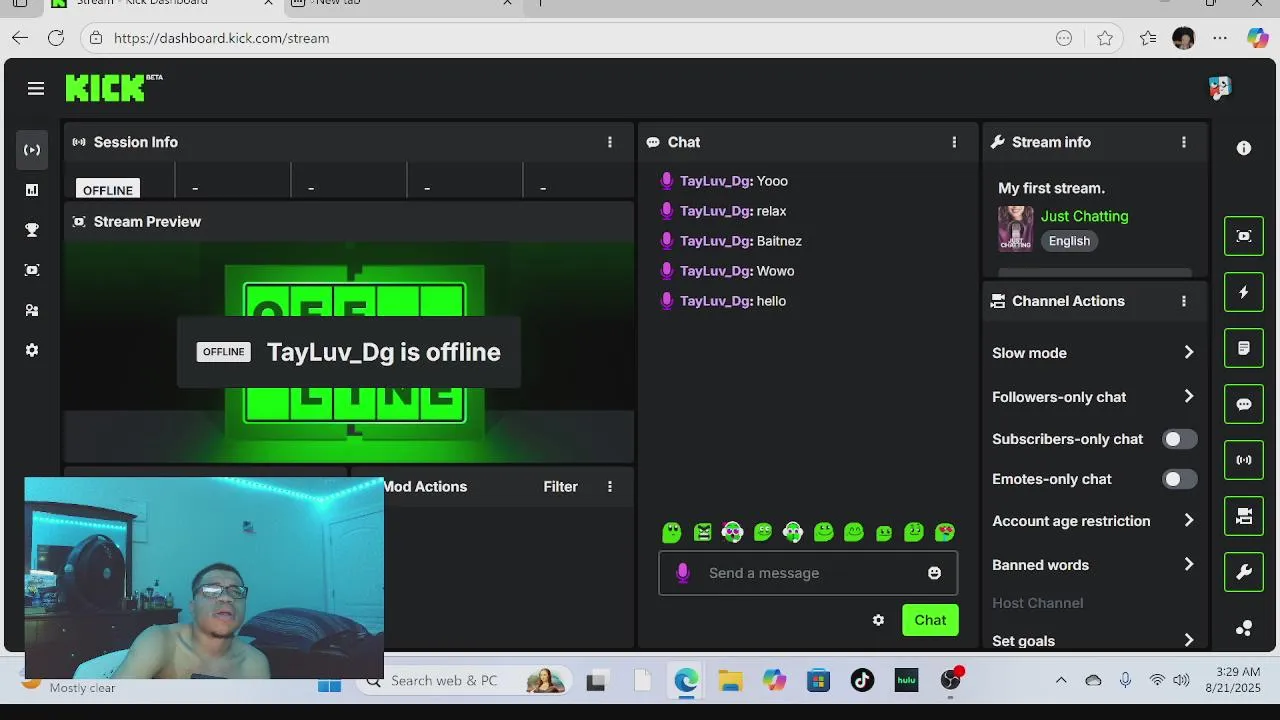This screenshot has width=1280, height=720.
Task: Click the layout panels icon on right rail
Action: (1244, 516)
